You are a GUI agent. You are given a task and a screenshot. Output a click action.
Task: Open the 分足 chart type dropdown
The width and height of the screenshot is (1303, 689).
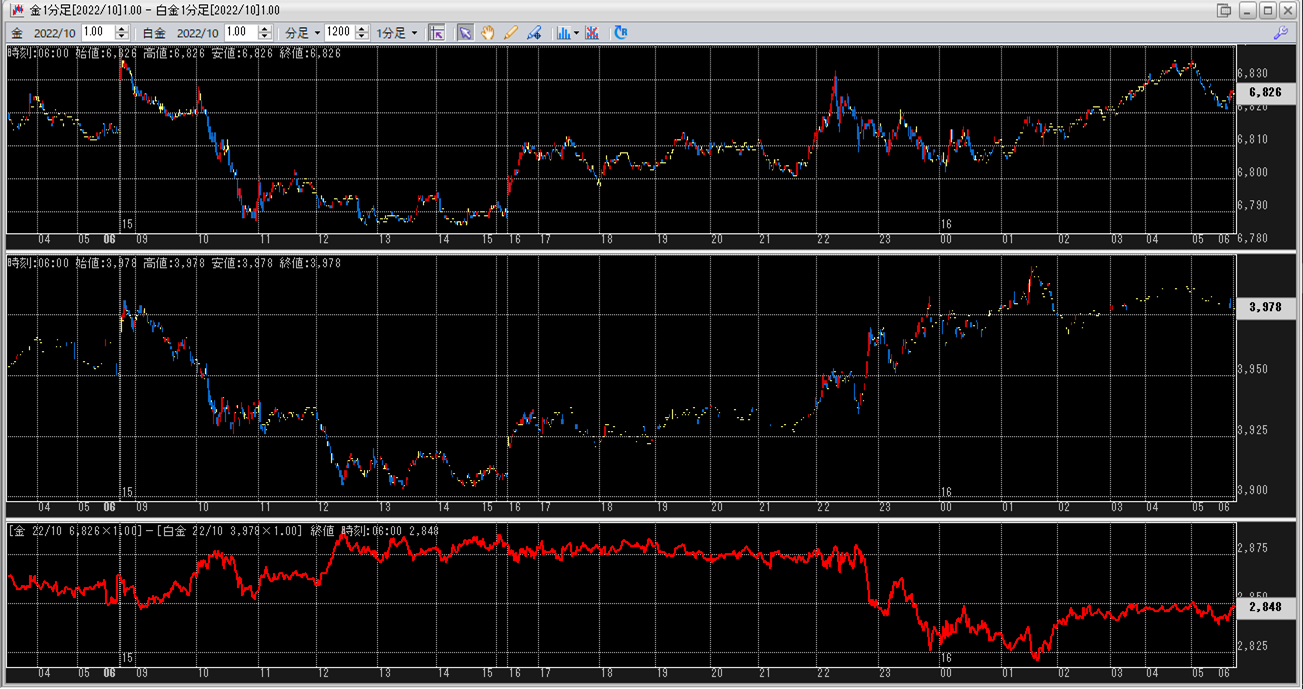tap(303, 33)
